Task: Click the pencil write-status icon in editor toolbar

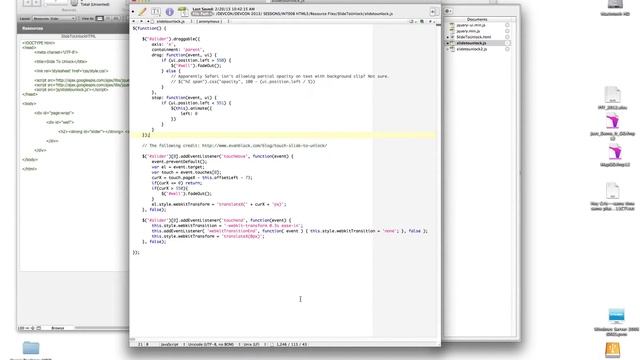Action: coord(142,12)
